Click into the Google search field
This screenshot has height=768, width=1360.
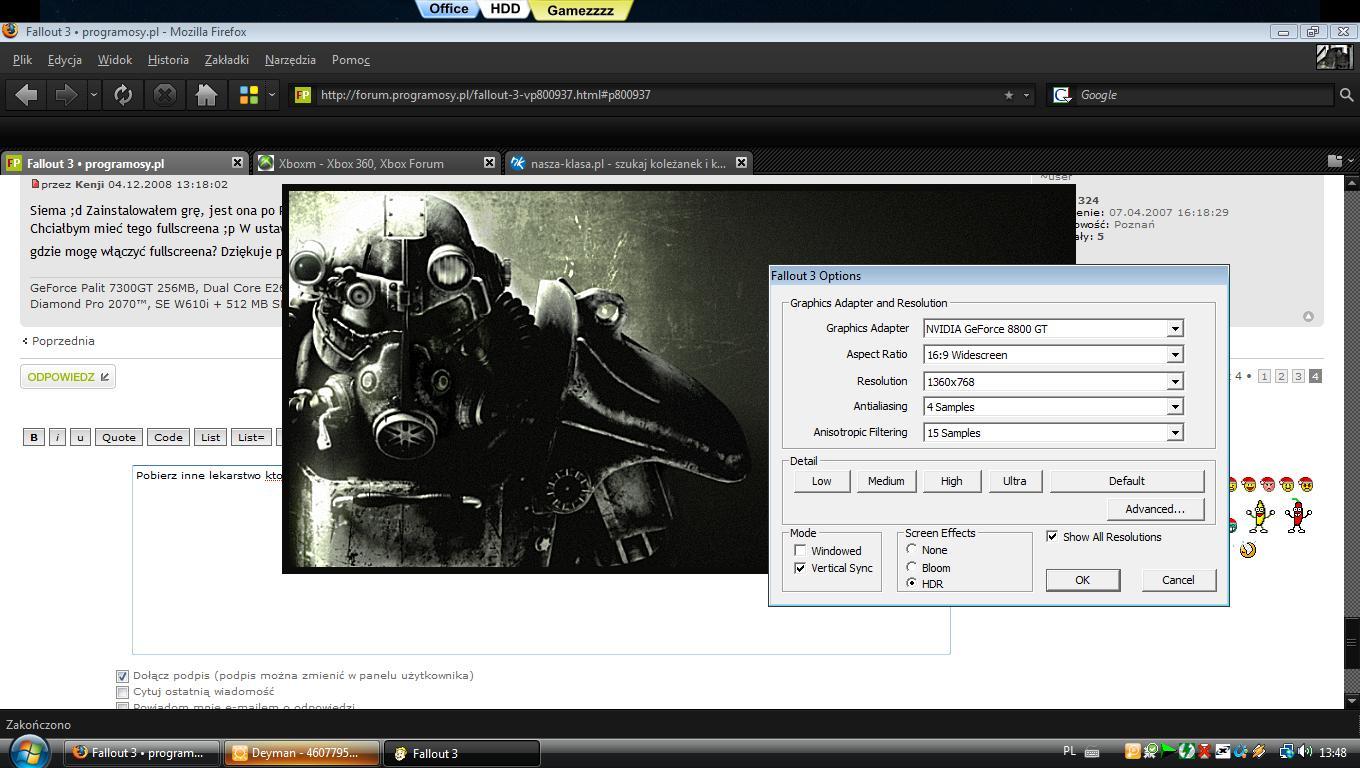coord(1205,95)
